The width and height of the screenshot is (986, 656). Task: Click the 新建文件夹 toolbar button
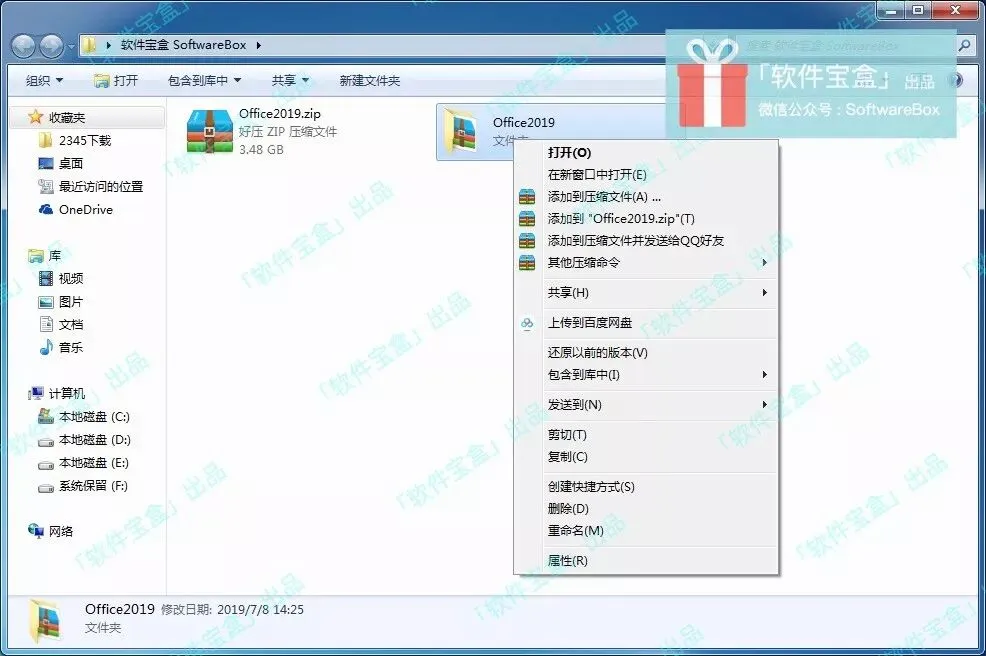tap(370, 81)
